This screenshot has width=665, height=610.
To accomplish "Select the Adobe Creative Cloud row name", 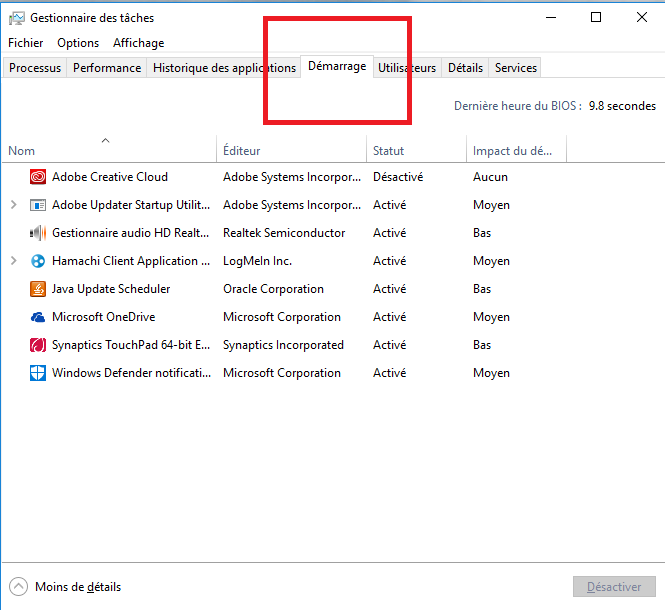I will (110, 177).
